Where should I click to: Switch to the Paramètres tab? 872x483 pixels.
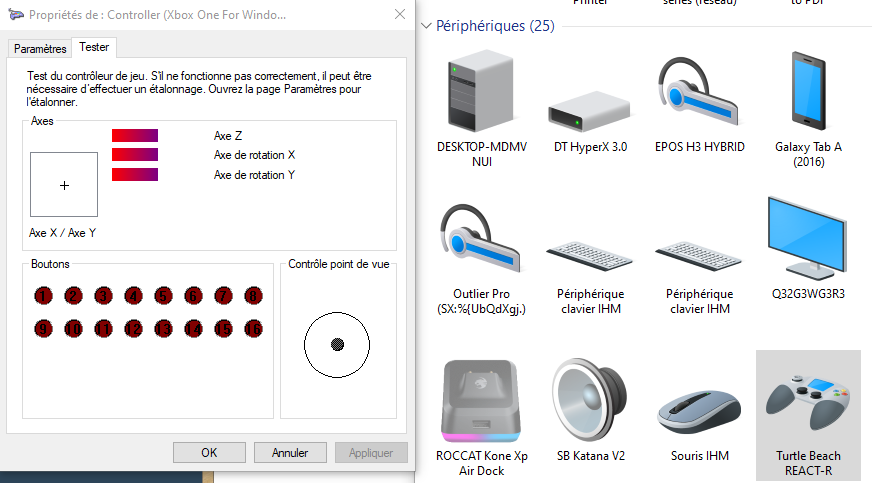40,49
